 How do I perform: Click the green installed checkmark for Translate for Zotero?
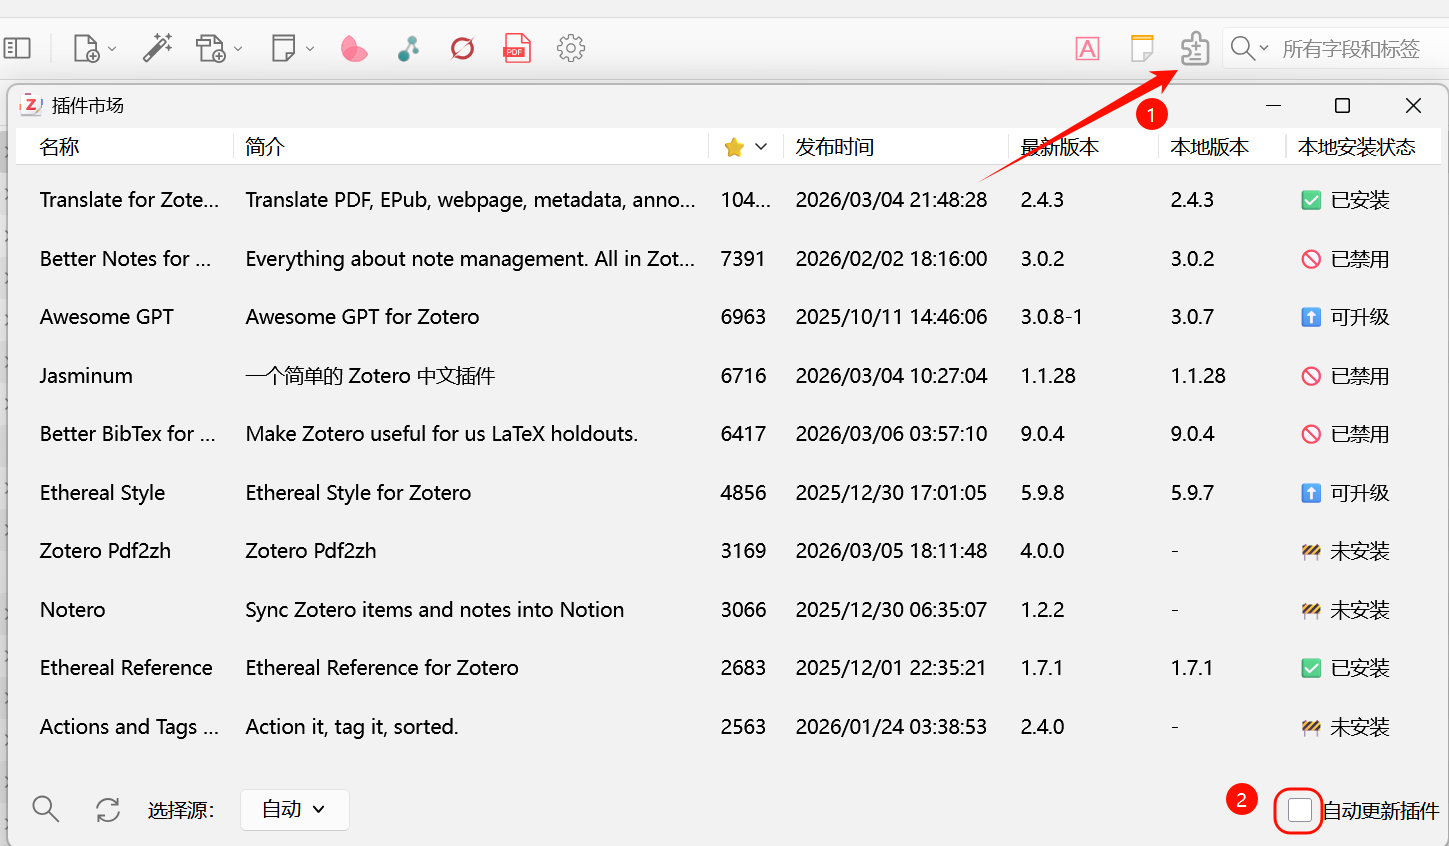(1311, 200)
